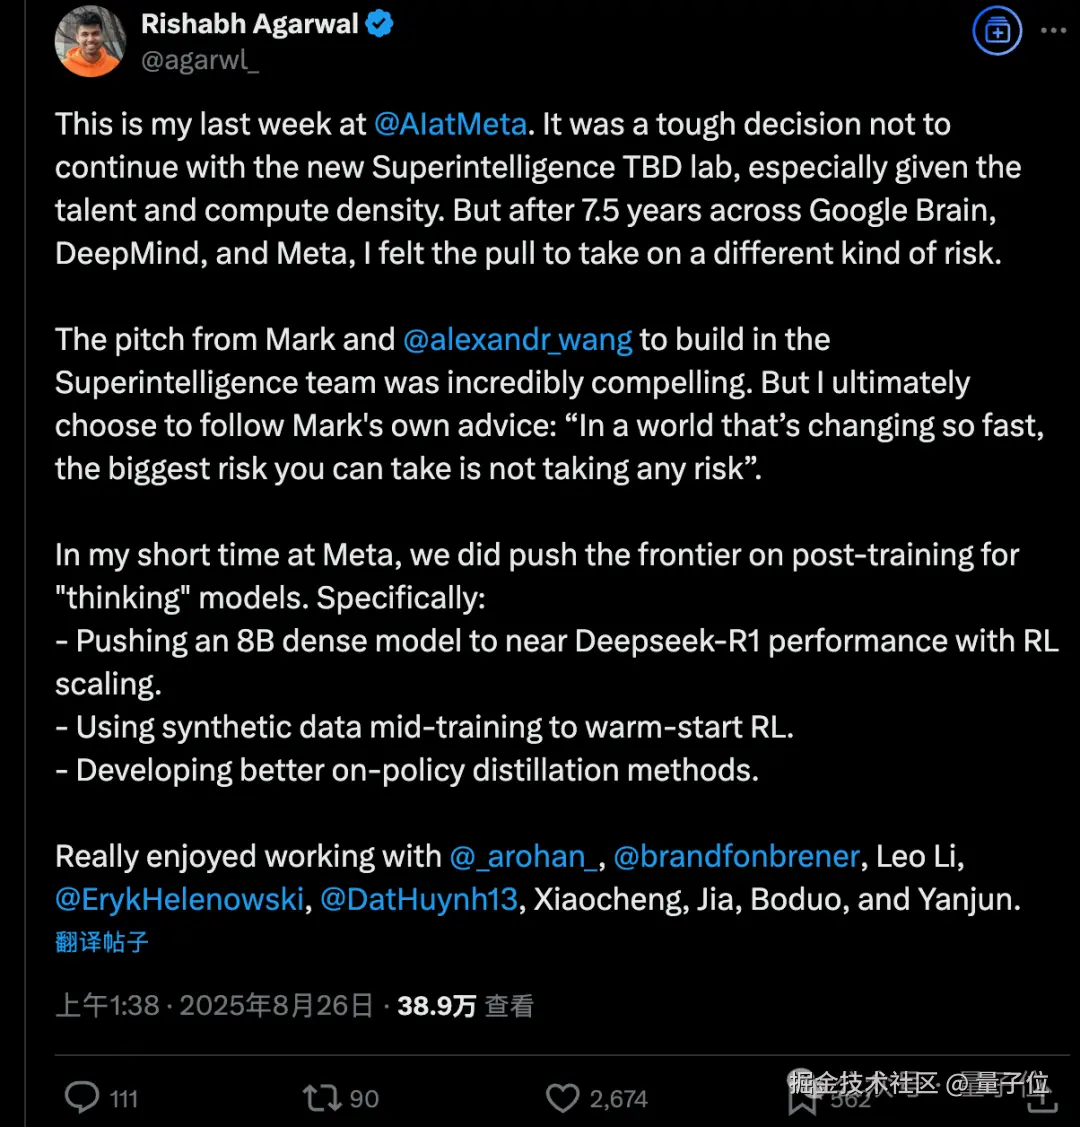
Task: Click the reply comment icon
Action: click(x=82, y=1098)
